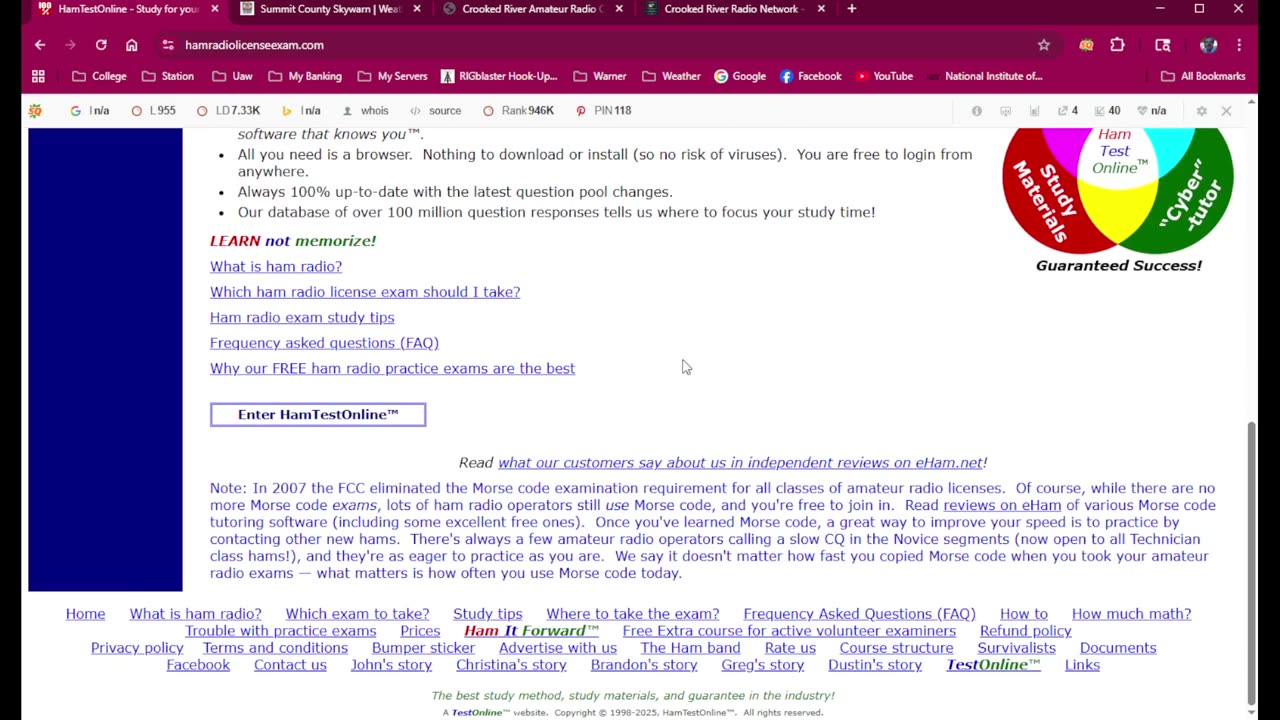Open the apps grid in bookmarks bar
This screenshot has height=720, width=1280.
point(38,76)
